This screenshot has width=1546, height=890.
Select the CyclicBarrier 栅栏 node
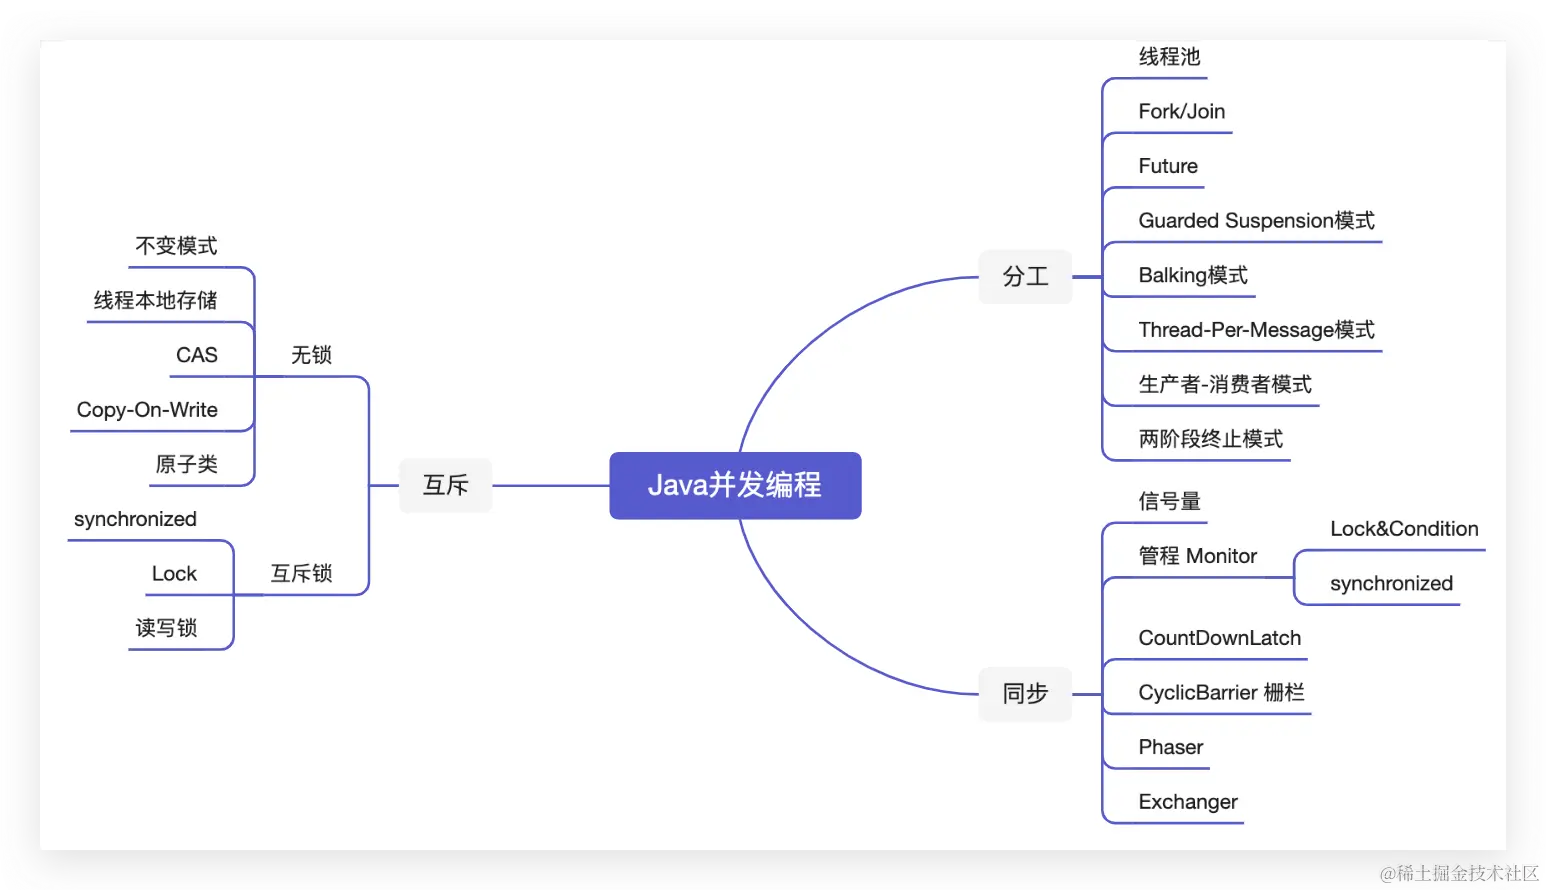click(x=1221, y=692)
